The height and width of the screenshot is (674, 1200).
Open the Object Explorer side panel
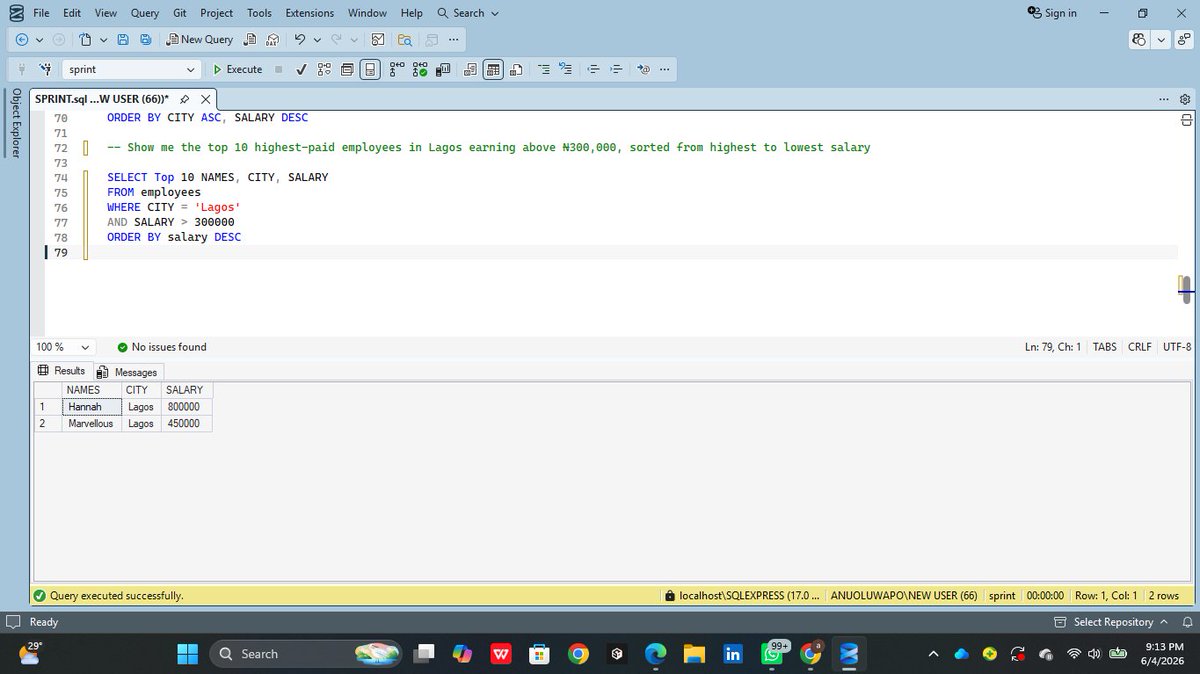pyautogui.click(x=15, y=123)
